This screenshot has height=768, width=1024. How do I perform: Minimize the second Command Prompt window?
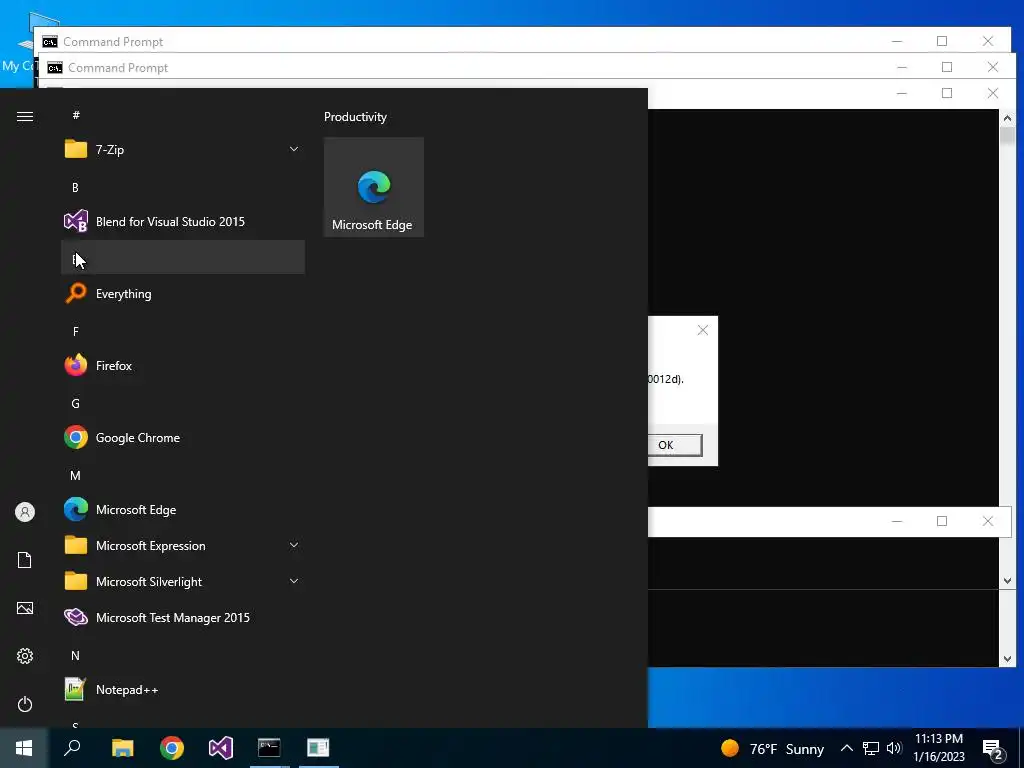tap(902, 67)
